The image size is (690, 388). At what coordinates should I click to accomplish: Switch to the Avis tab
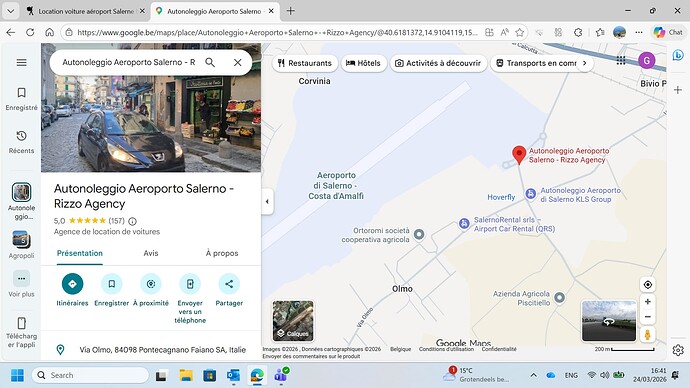[x=151, y=253]
